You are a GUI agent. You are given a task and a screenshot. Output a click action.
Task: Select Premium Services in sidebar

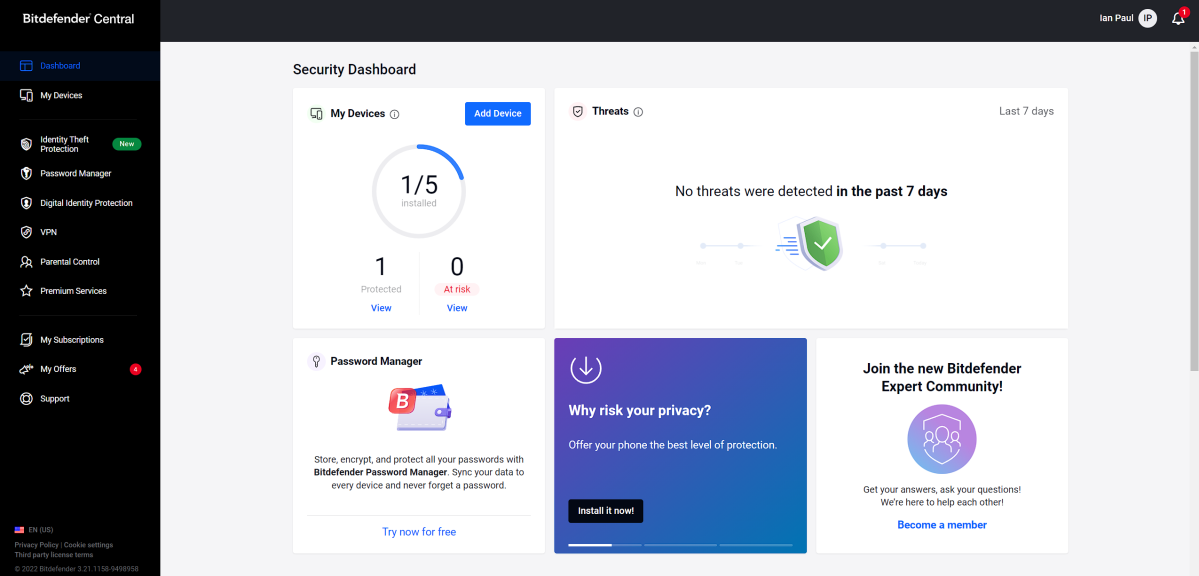pyautogui.click(x=80, y=291)
